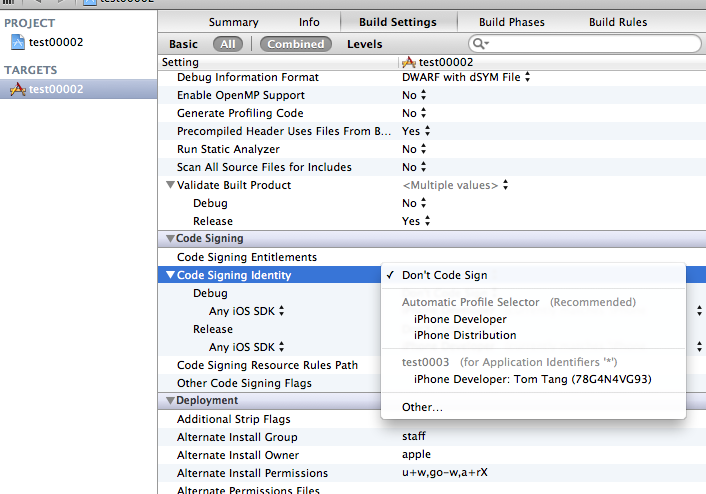Collapse the Validate Built Product setting

pos(170,185)
